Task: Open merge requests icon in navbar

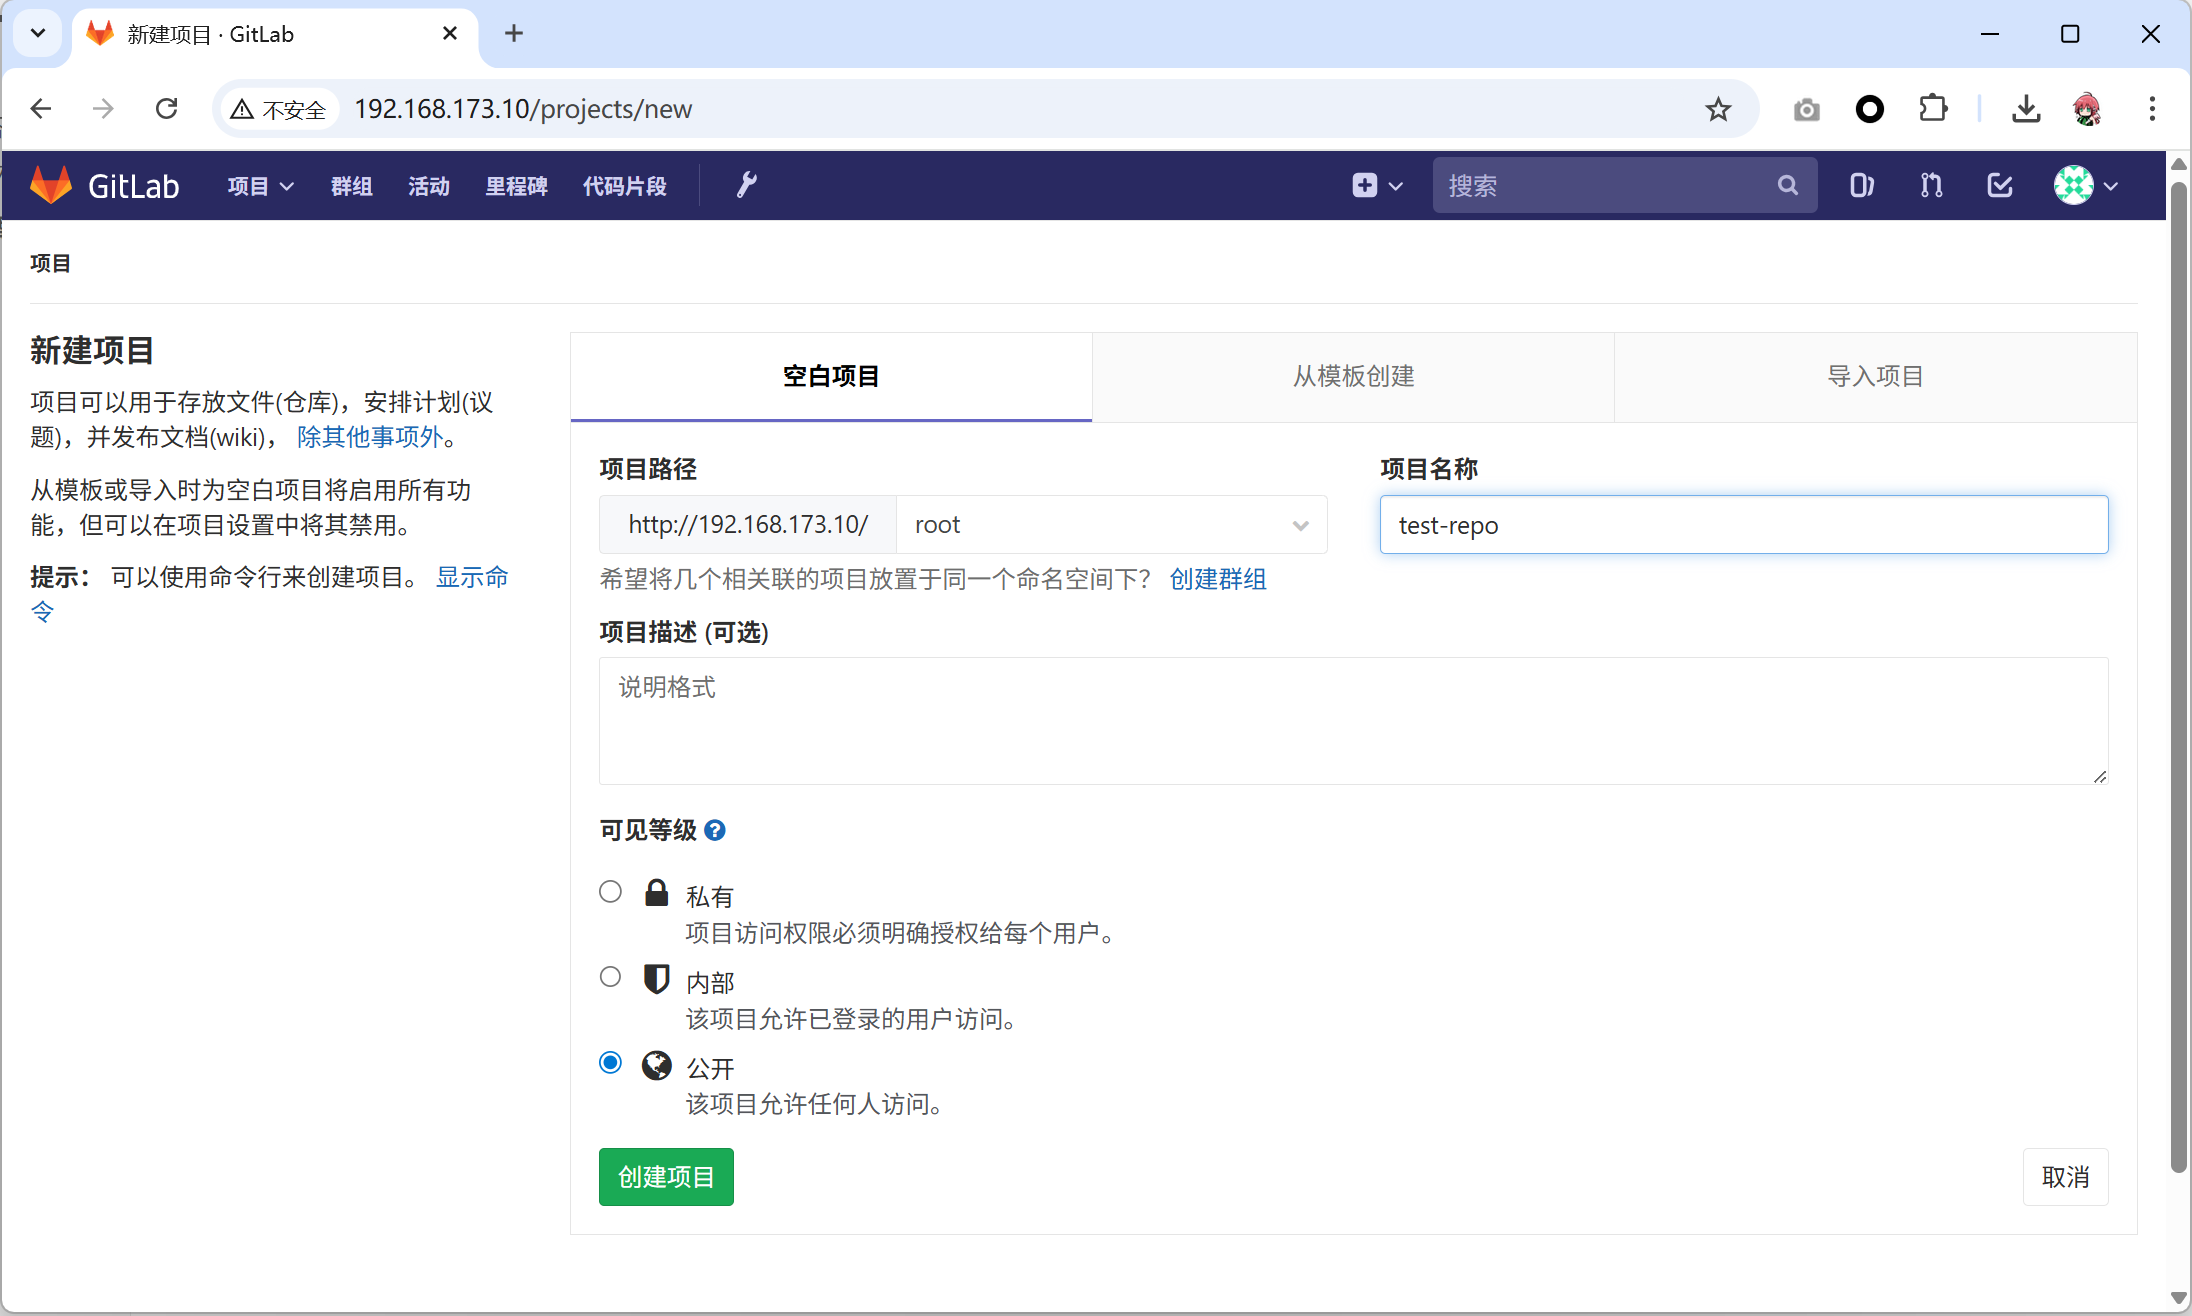Action: point(1931,185)
